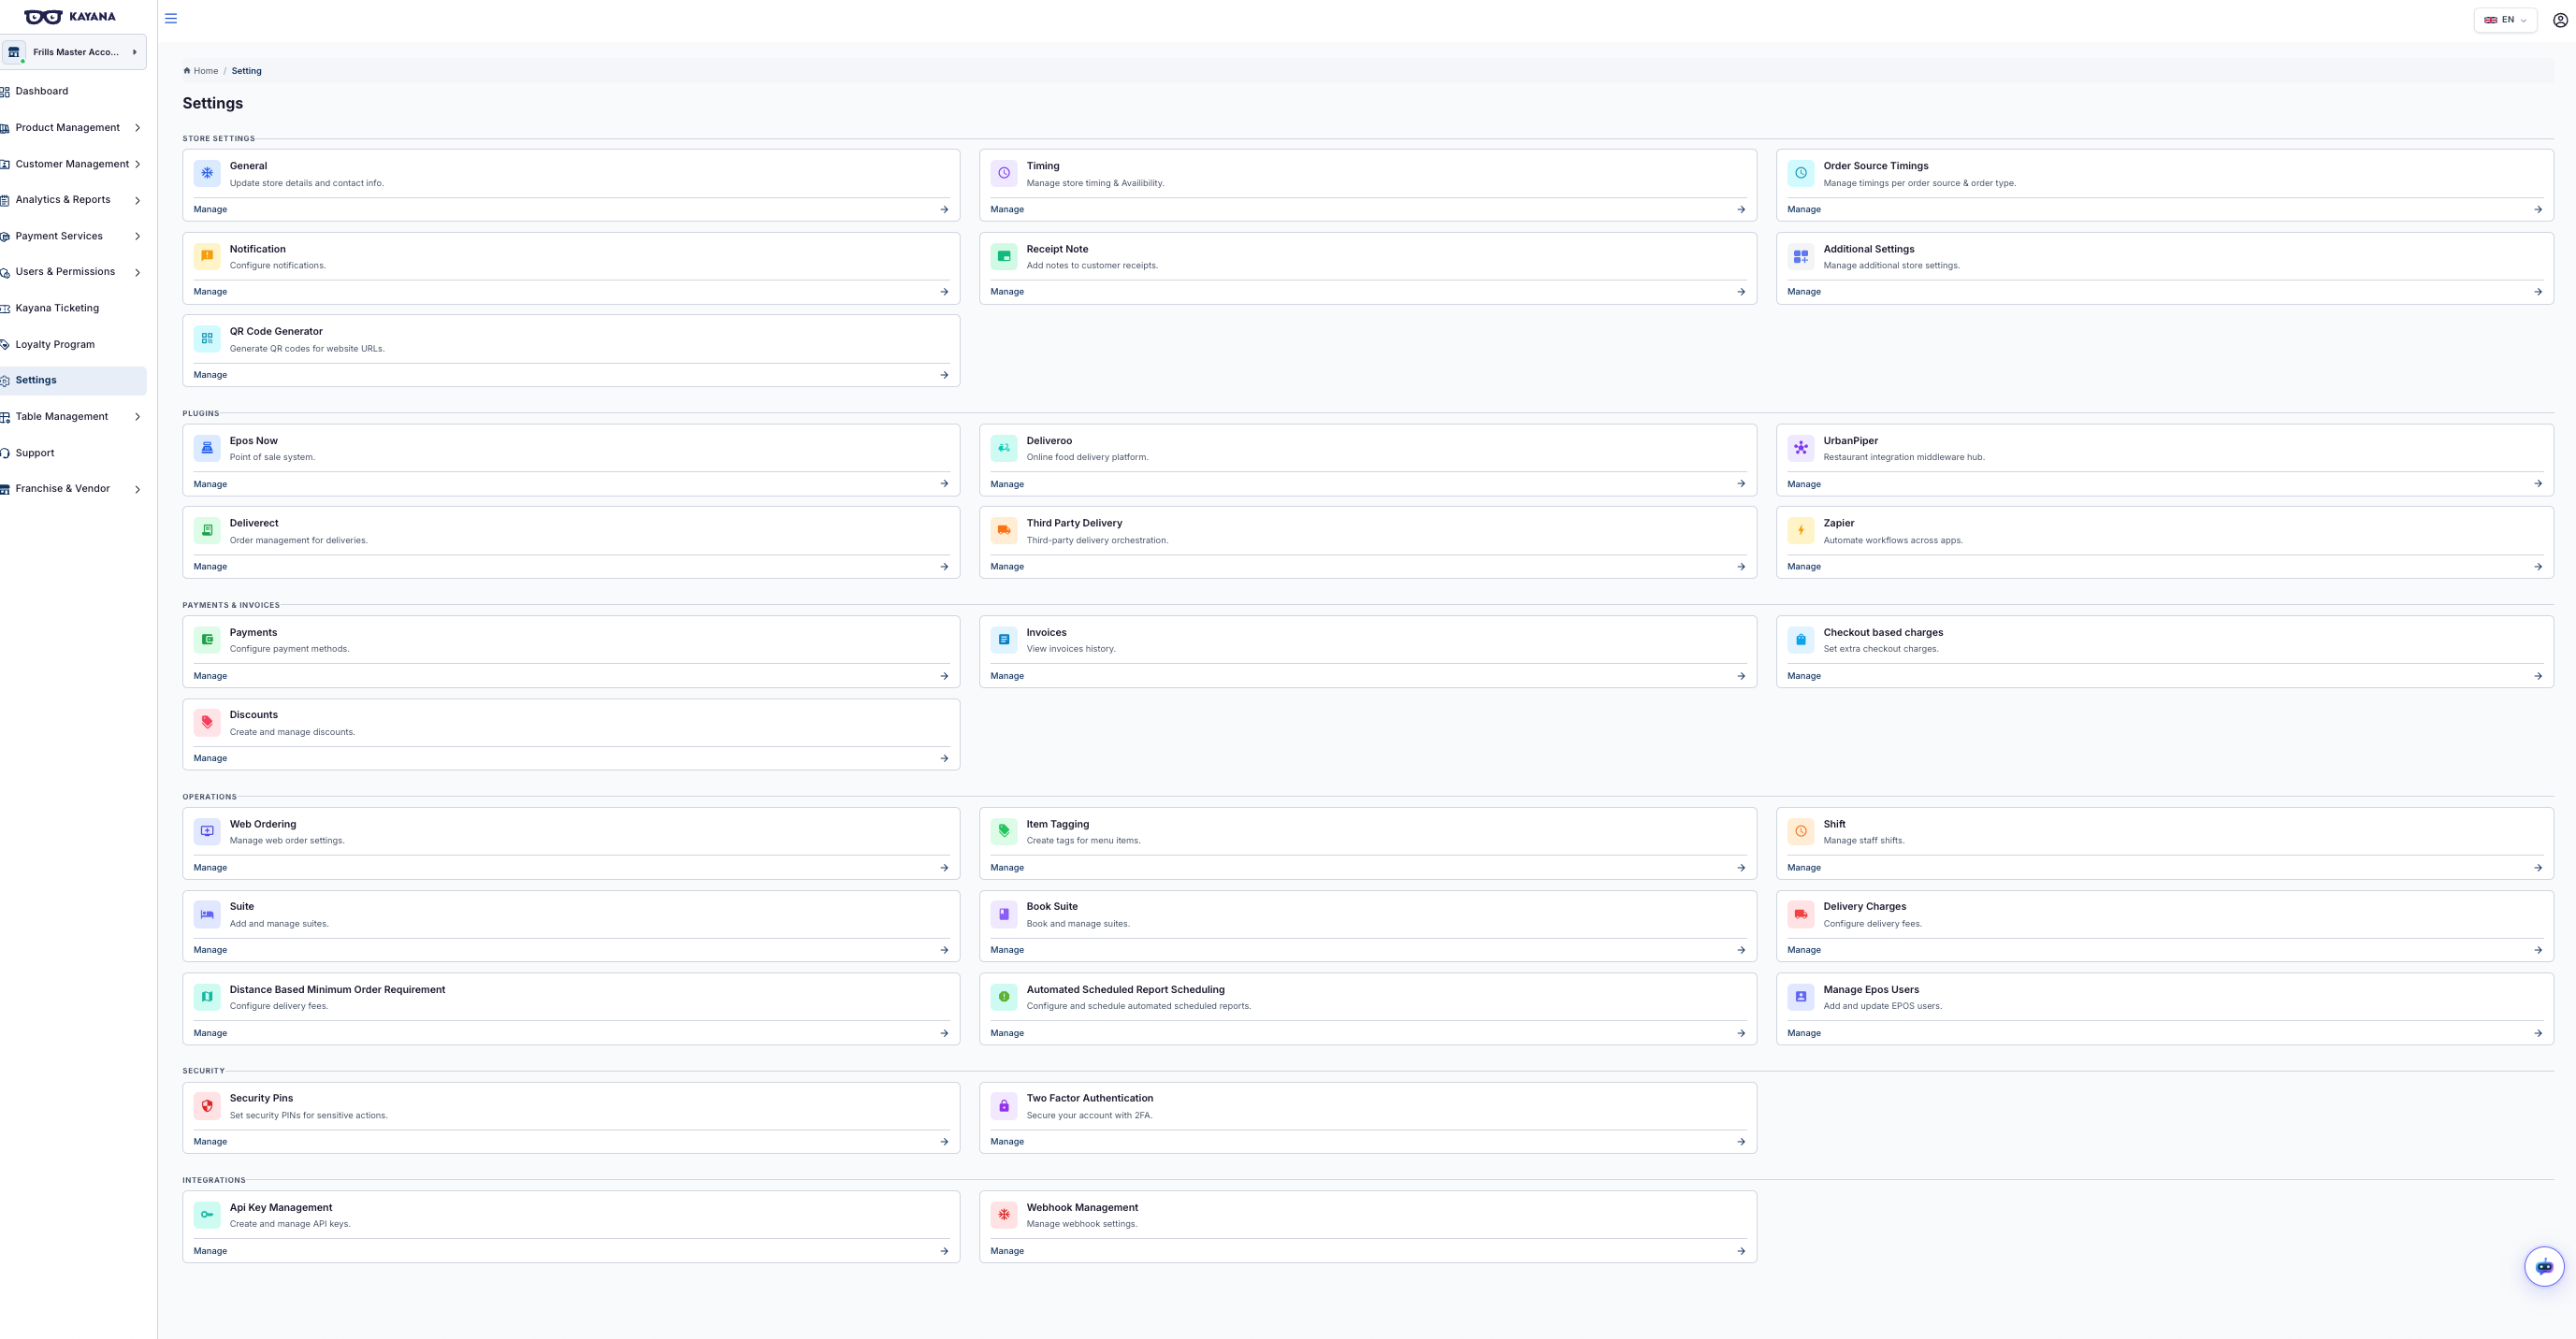Click the Security Pins shield icon
Screen dimensions: 2576x1339
pos(207,1106)
